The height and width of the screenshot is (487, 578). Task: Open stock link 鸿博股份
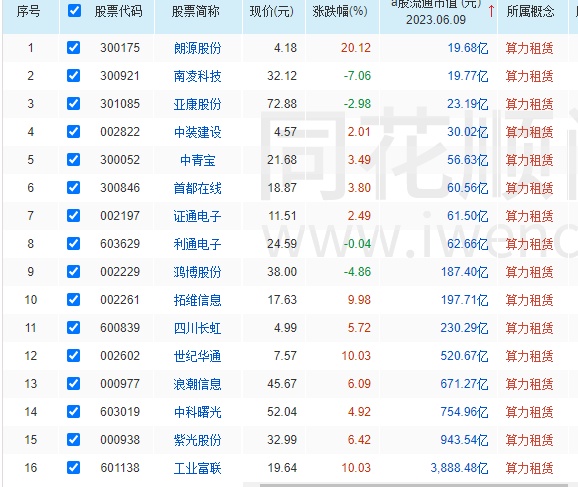point(198,272)
